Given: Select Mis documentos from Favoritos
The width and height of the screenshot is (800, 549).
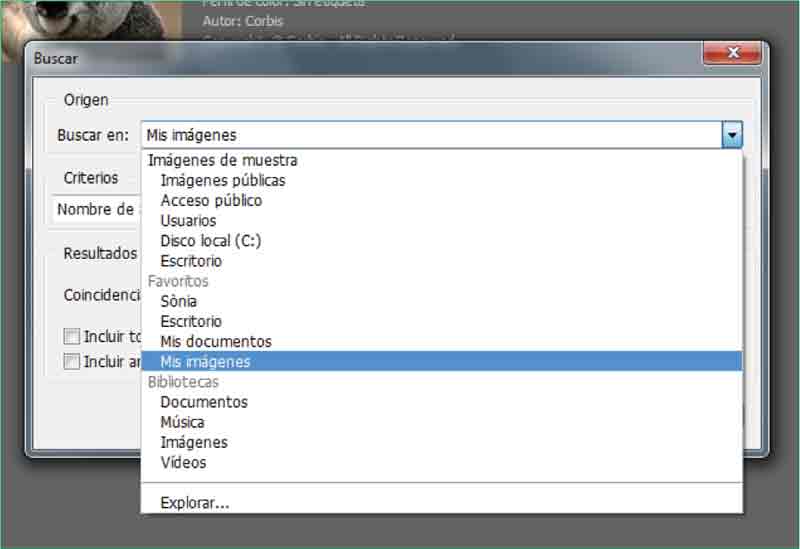Looking at the screenshot, I should (215, 342).
